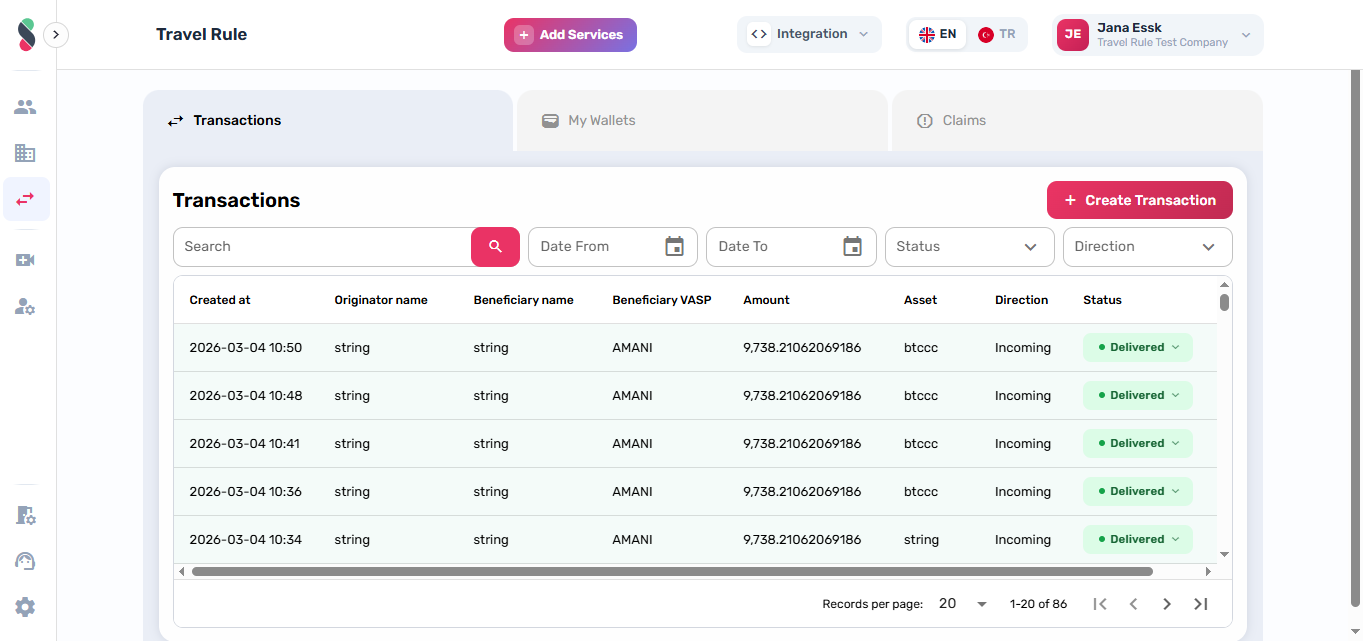This screenshot has width=1363, height=641.
Task: Click the red search magnifier button
Action: click(x=495, y=247)
